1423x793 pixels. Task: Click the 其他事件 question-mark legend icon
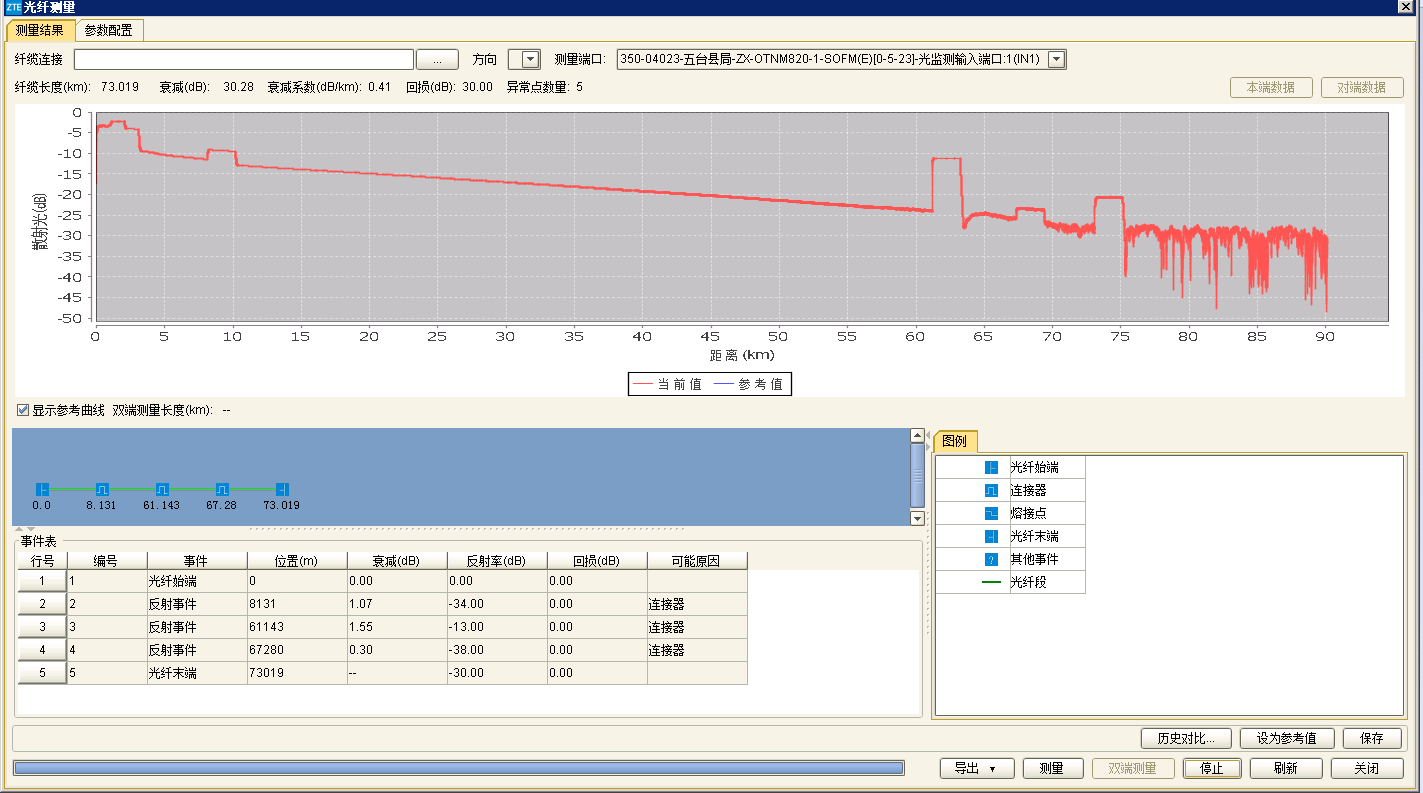(991, 559)
